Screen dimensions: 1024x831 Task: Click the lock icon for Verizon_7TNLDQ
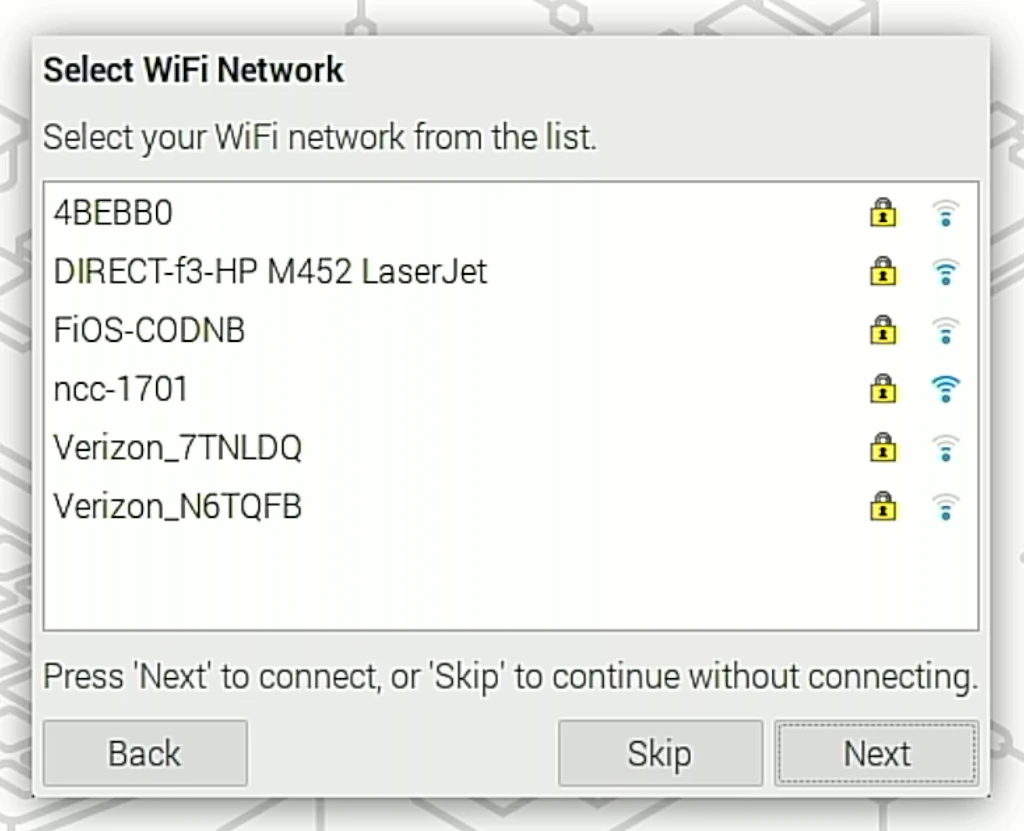[883, 448]
